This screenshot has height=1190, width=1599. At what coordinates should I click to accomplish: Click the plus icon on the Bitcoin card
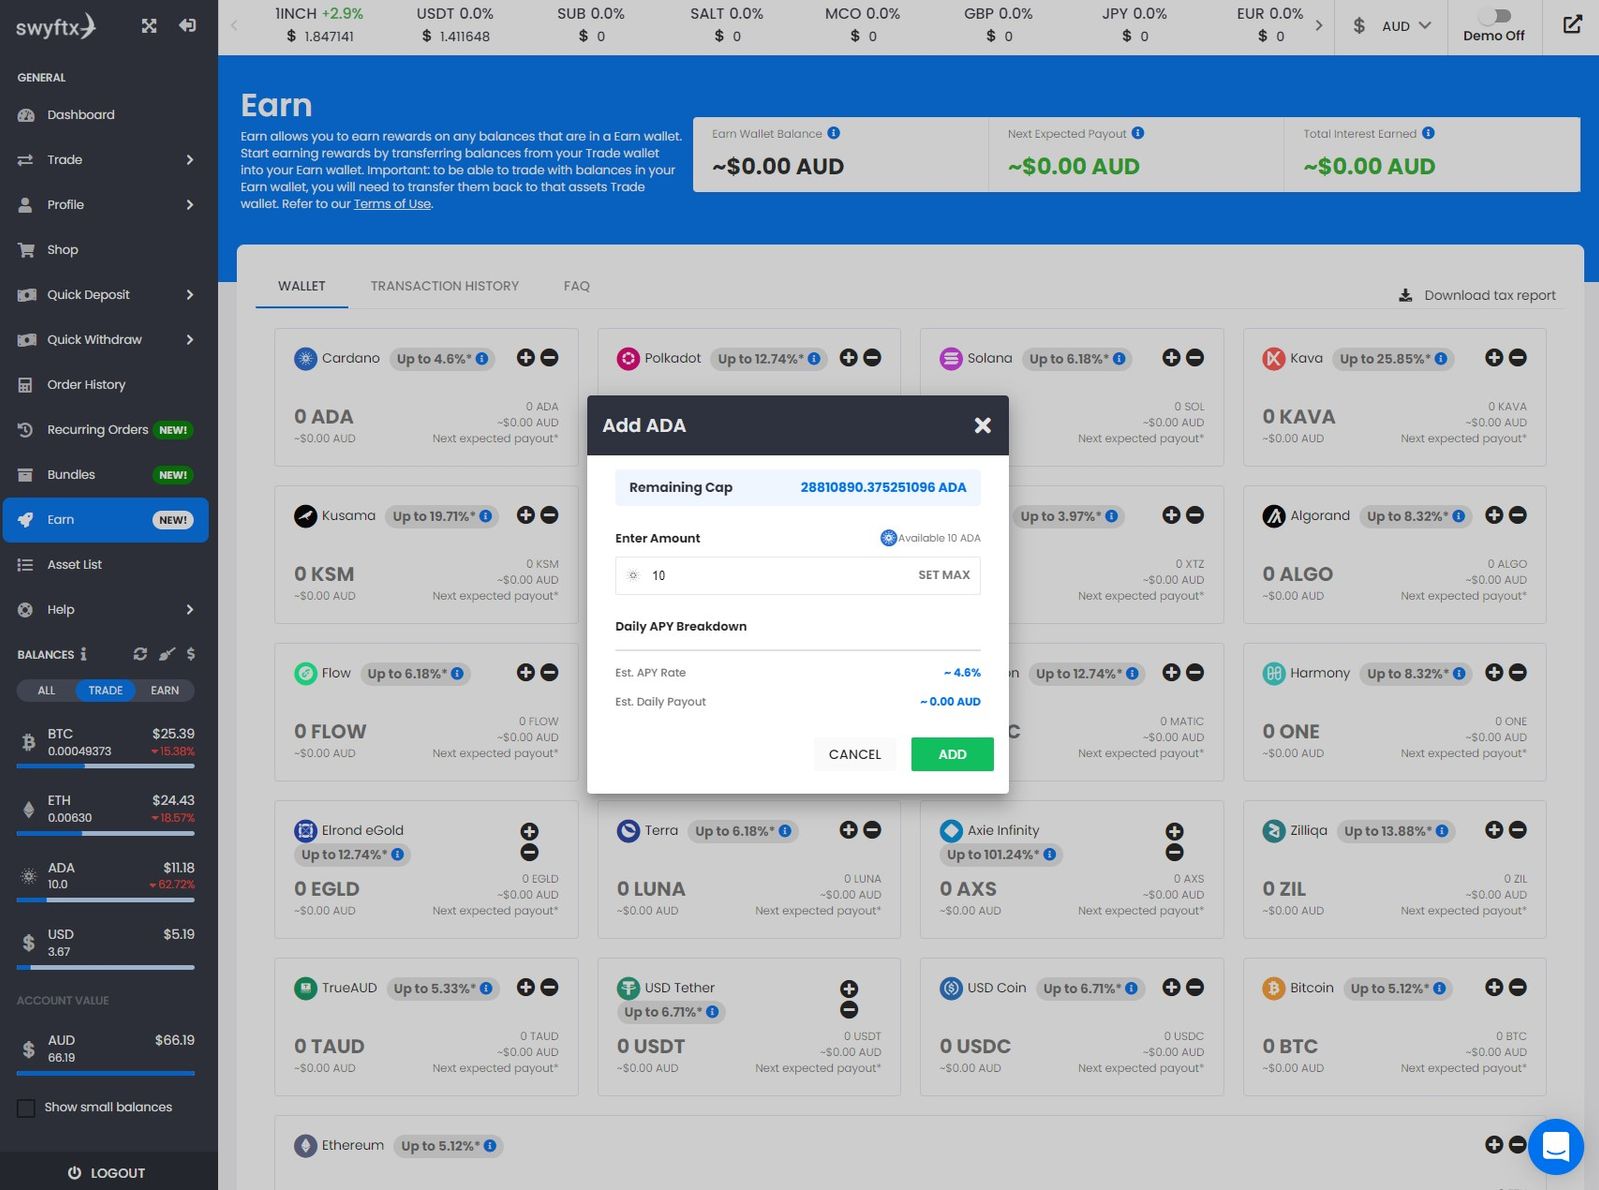(x=1494, y=987)
